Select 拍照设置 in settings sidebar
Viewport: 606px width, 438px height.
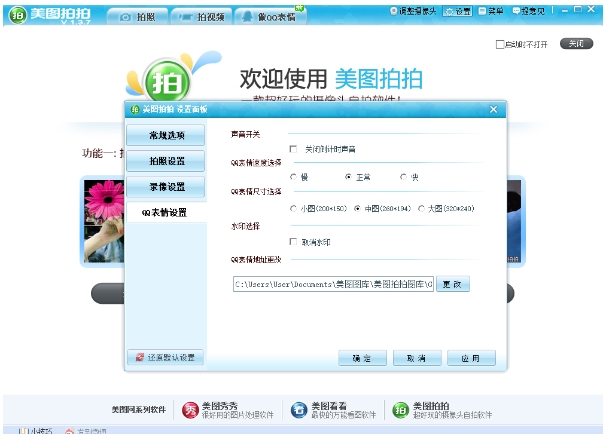[x=166, y=161]
